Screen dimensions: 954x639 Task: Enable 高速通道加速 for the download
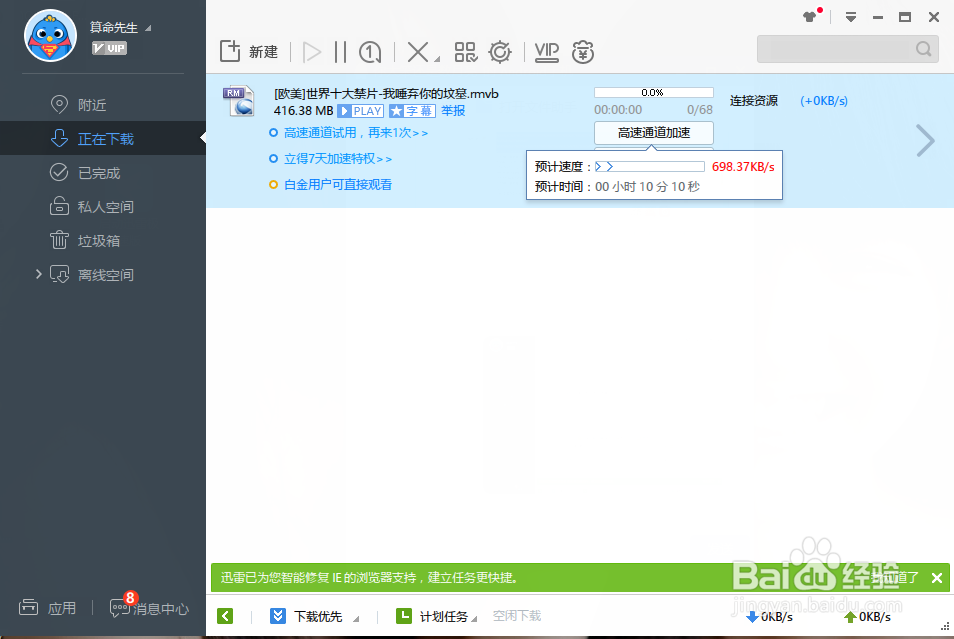[x=653, y=132]
